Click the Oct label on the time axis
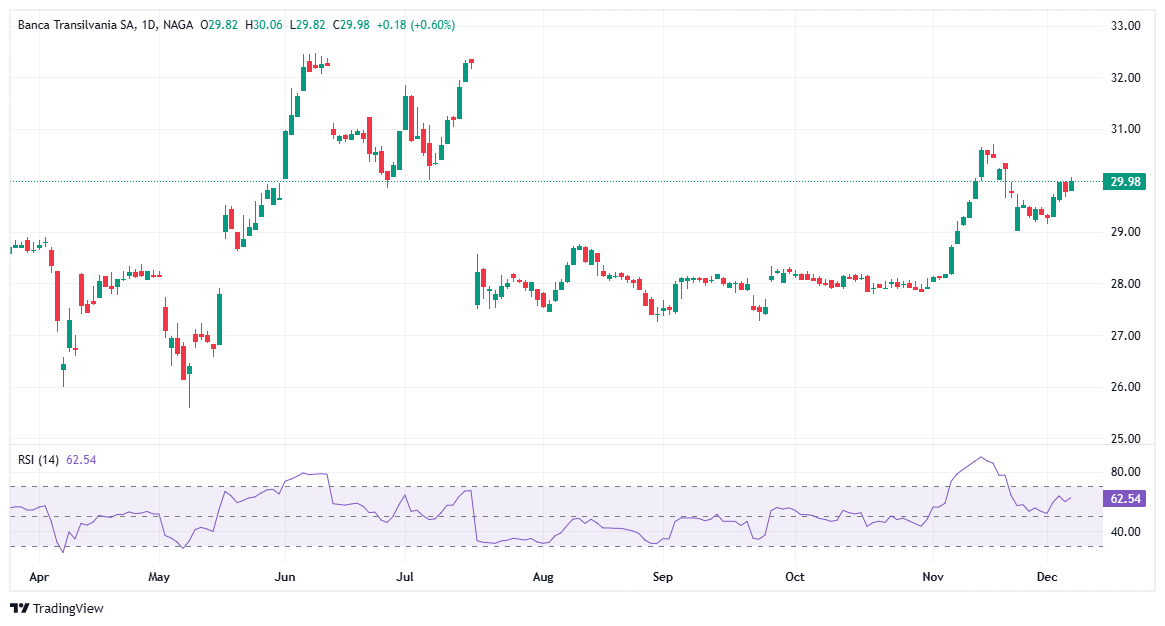Screen dimensions: 1165x626 pyautogui.click(x=795, y=577)
